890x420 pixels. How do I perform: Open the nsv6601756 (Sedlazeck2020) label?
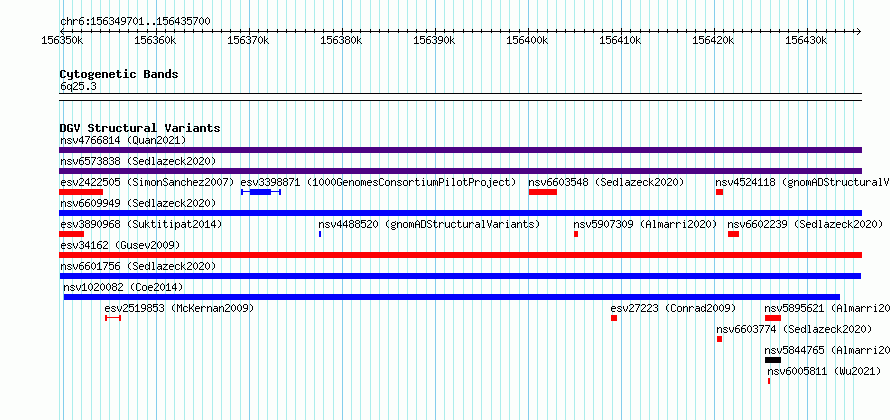pos(138,266)
